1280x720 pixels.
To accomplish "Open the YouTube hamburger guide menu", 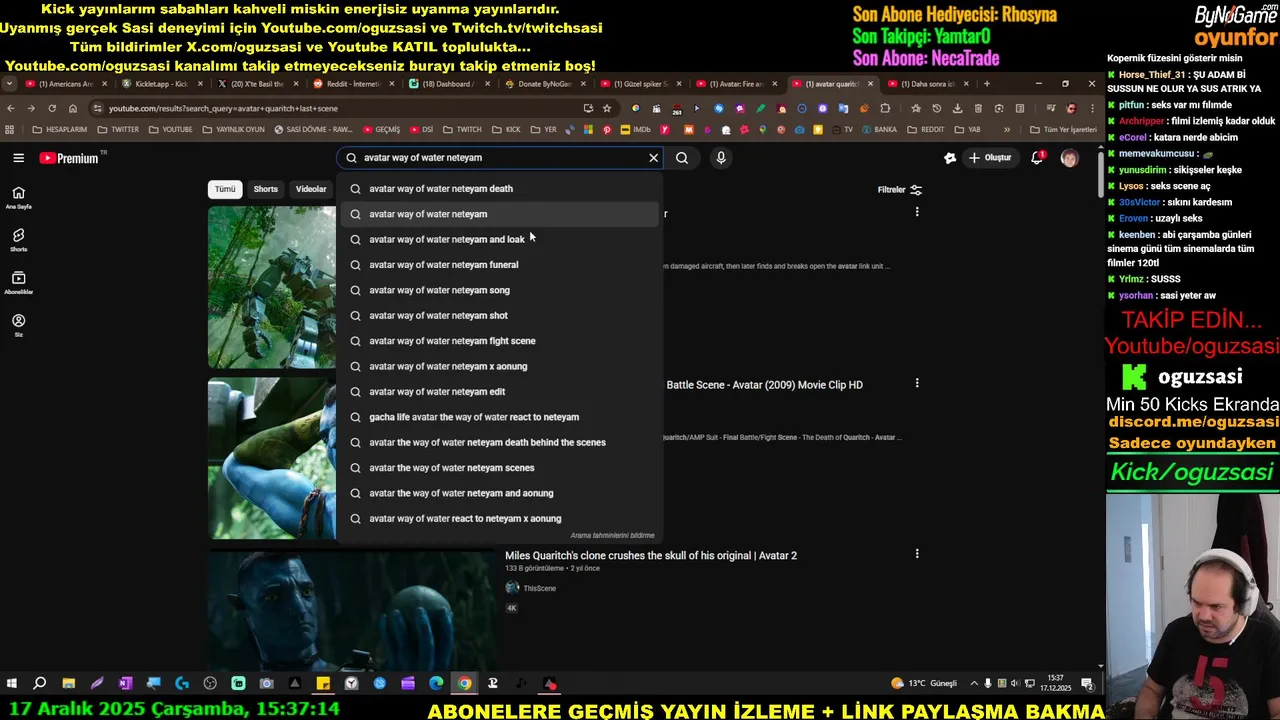I will [18, 158].
